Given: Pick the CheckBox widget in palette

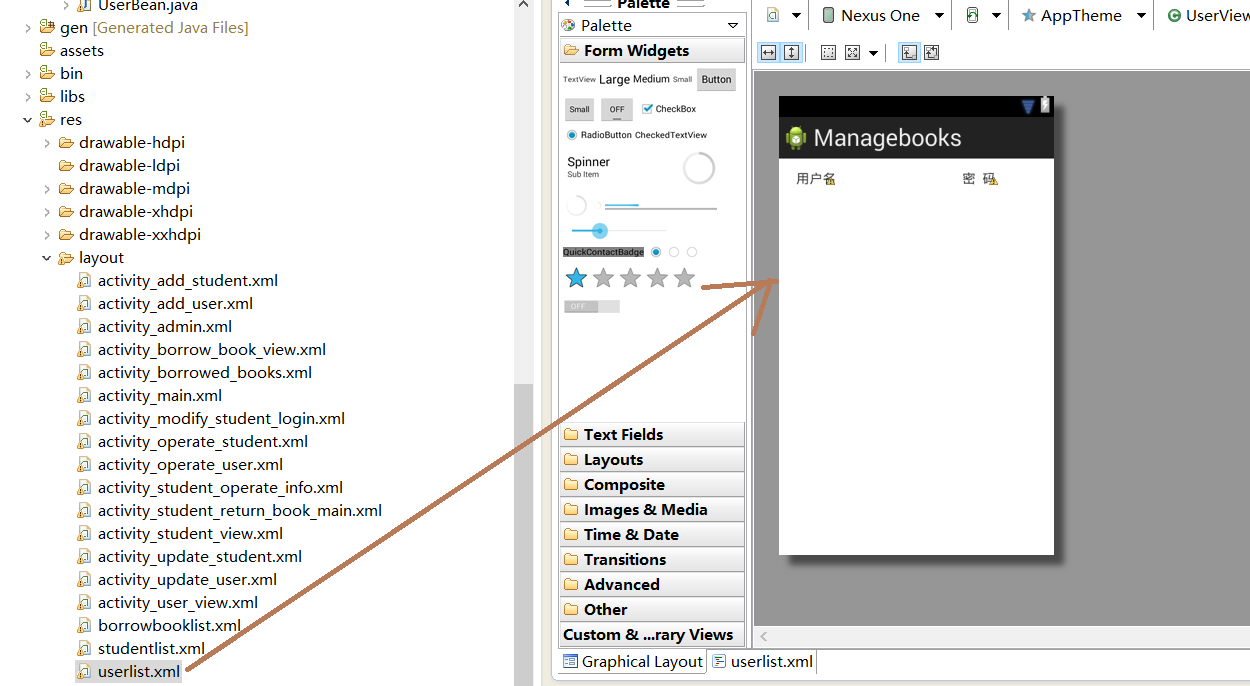Looking at the screenshot, I should pyautogui.click(x=669, y=109).
